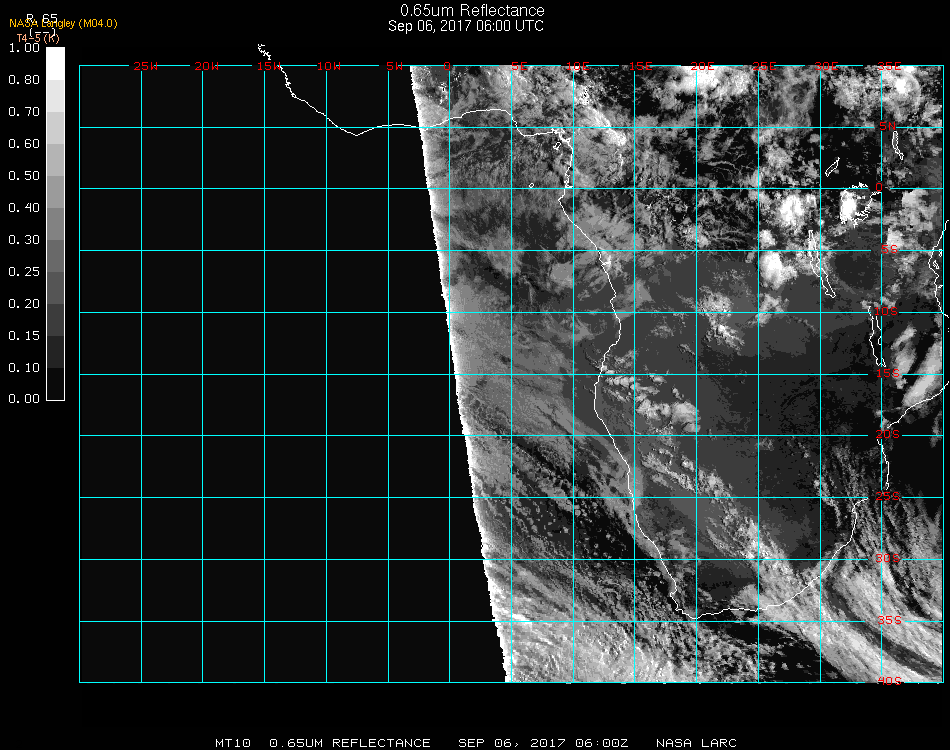Click the 5N latitude label
Screen dimensions: 950x750
click(x=888, y=126)
